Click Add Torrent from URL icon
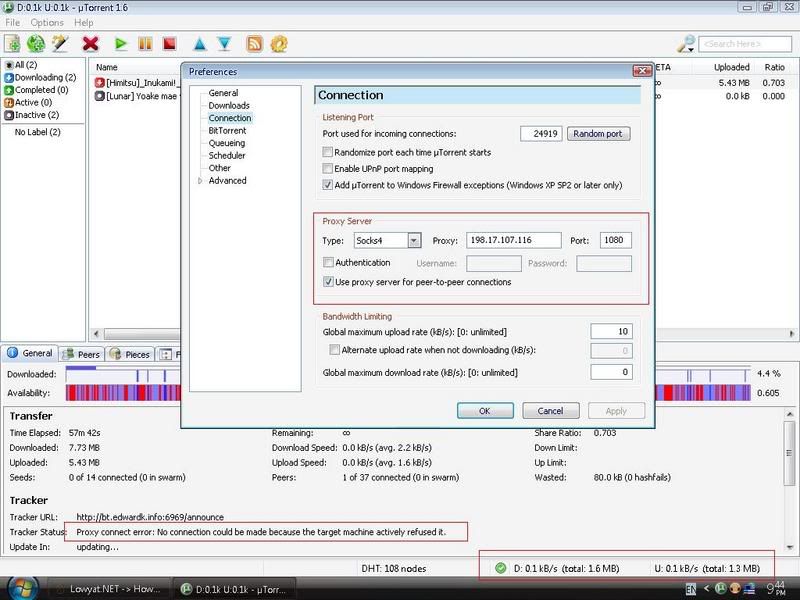Image resolution: width=800 pixels, height=600 pixels. (37, 44)
